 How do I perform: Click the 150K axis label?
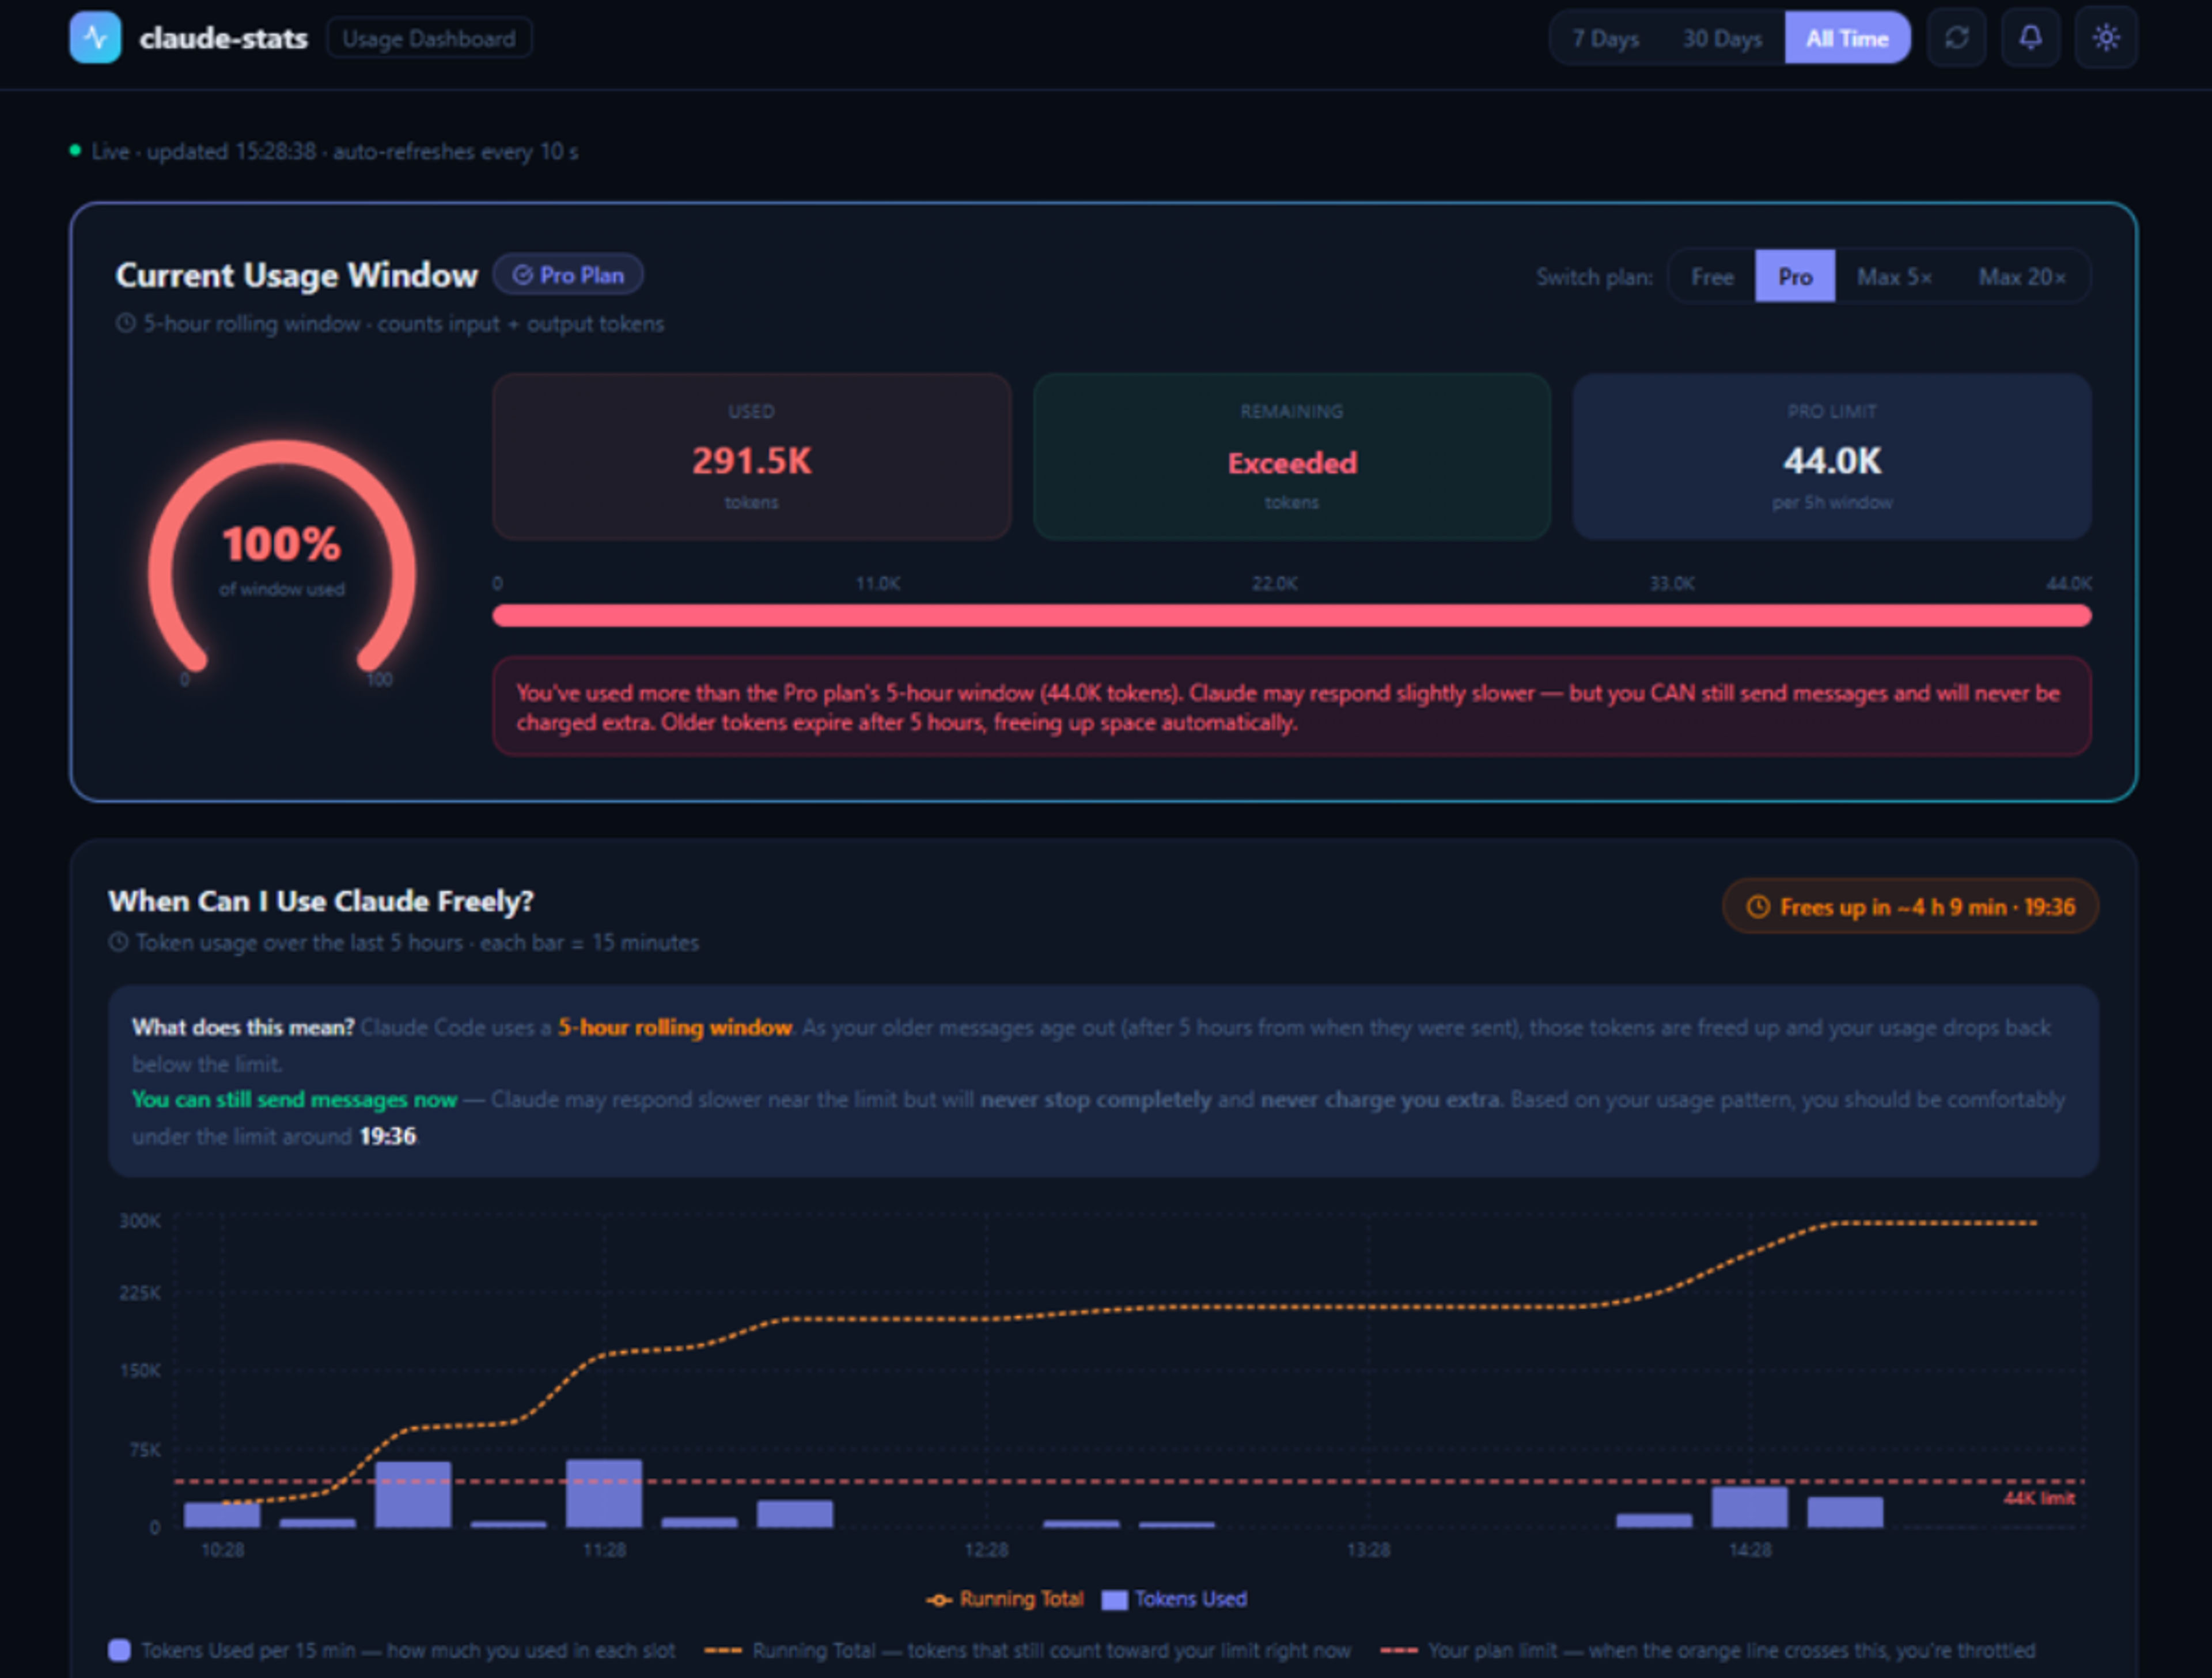pos(140,1371)
